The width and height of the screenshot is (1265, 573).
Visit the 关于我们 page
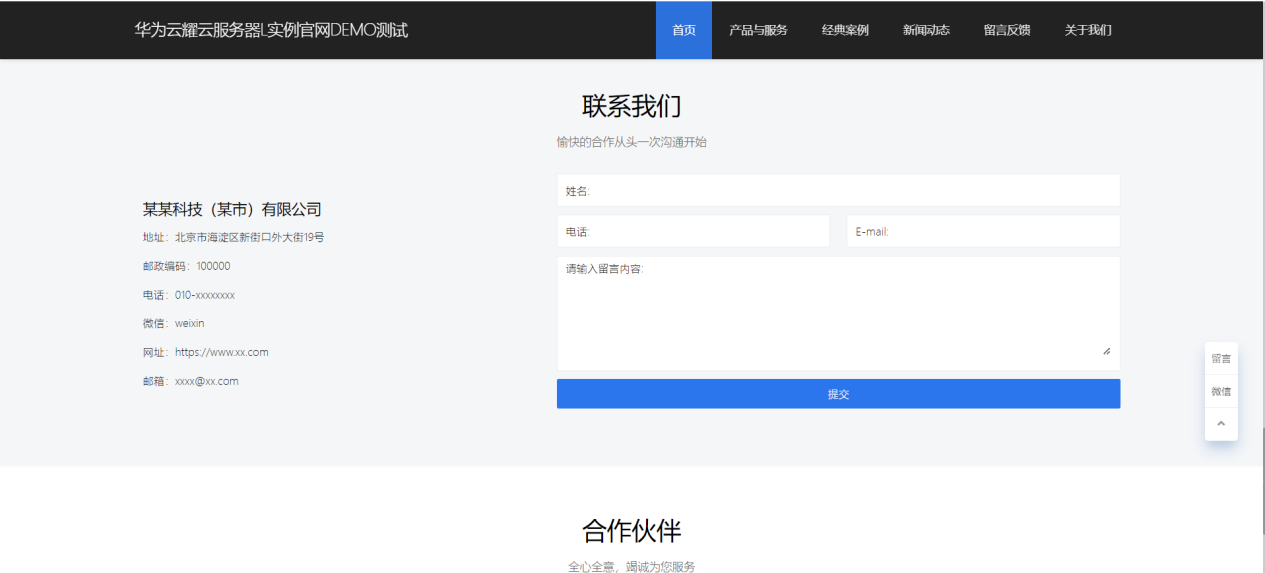pos(1088,30)
